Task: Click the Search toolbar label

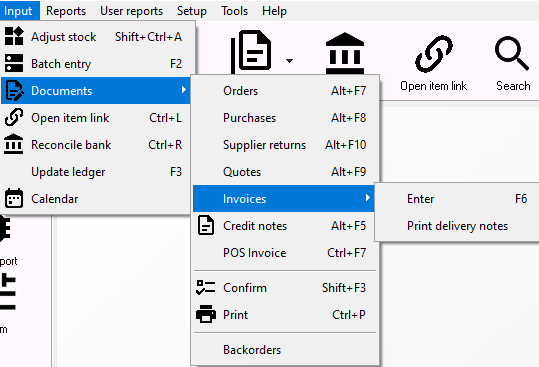Action: pyautogui.click(x=513, y=86)
